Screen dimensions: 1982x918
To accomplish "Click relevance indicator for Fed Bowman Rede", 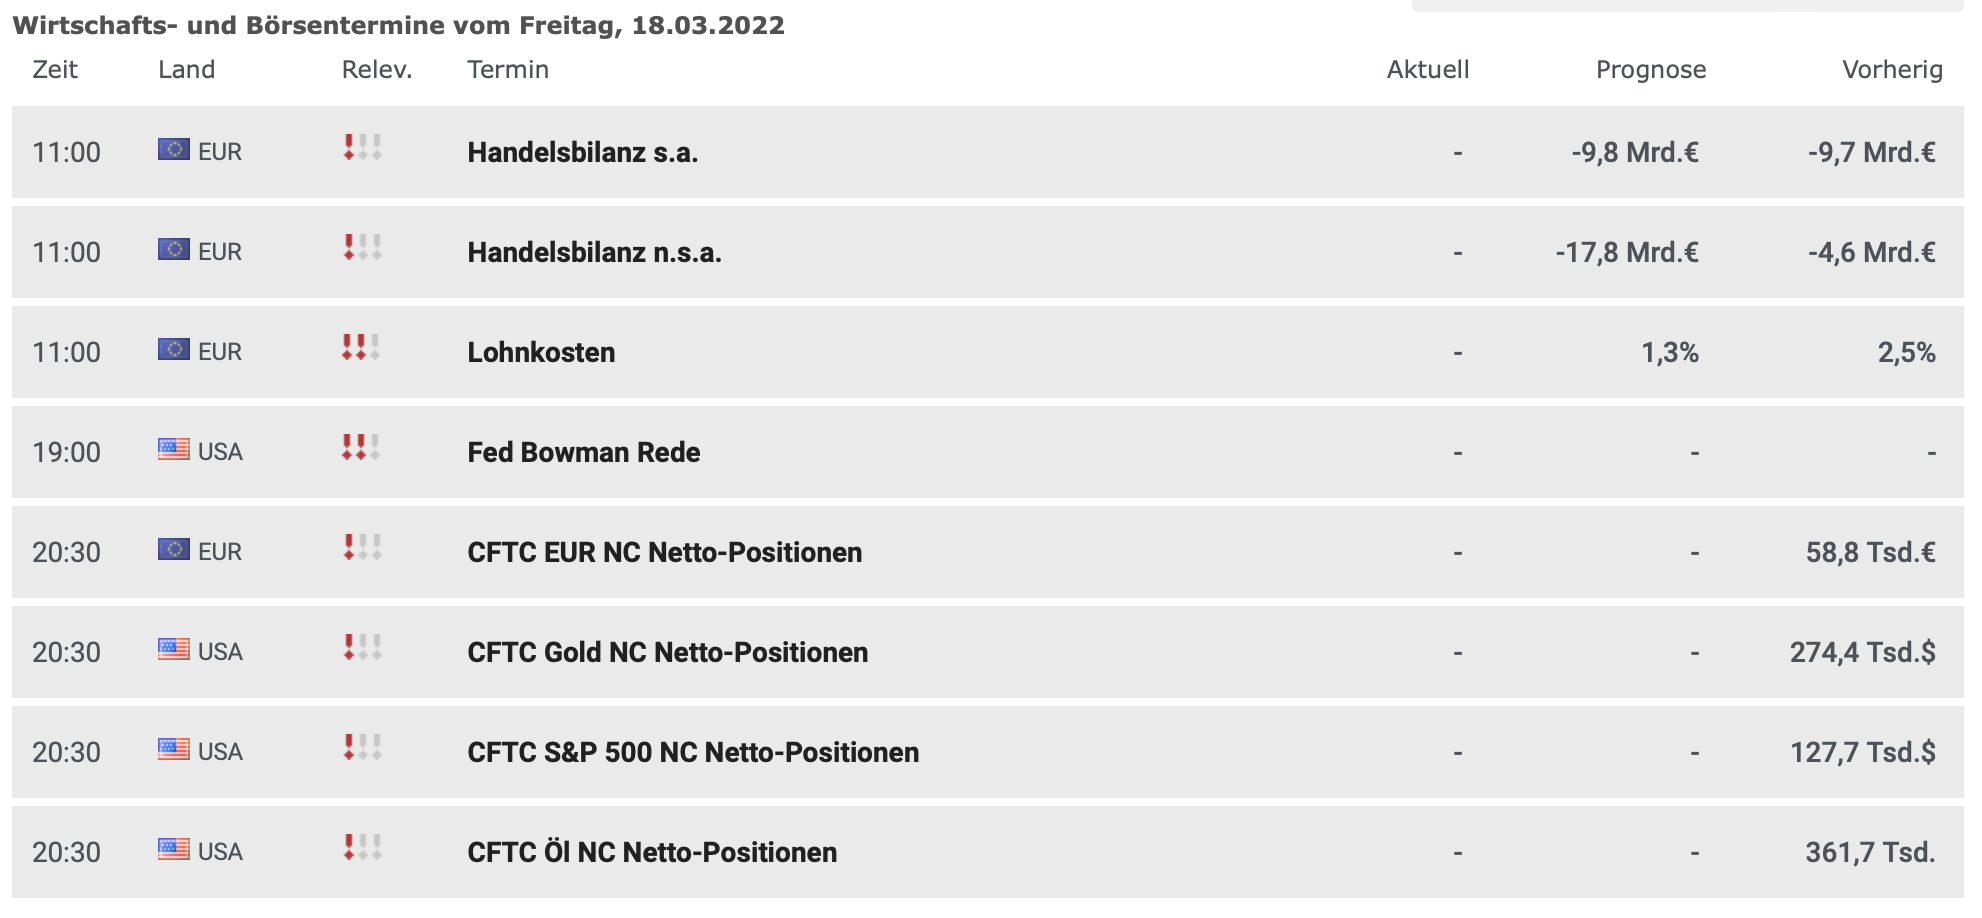I will [x=362, y=448].
